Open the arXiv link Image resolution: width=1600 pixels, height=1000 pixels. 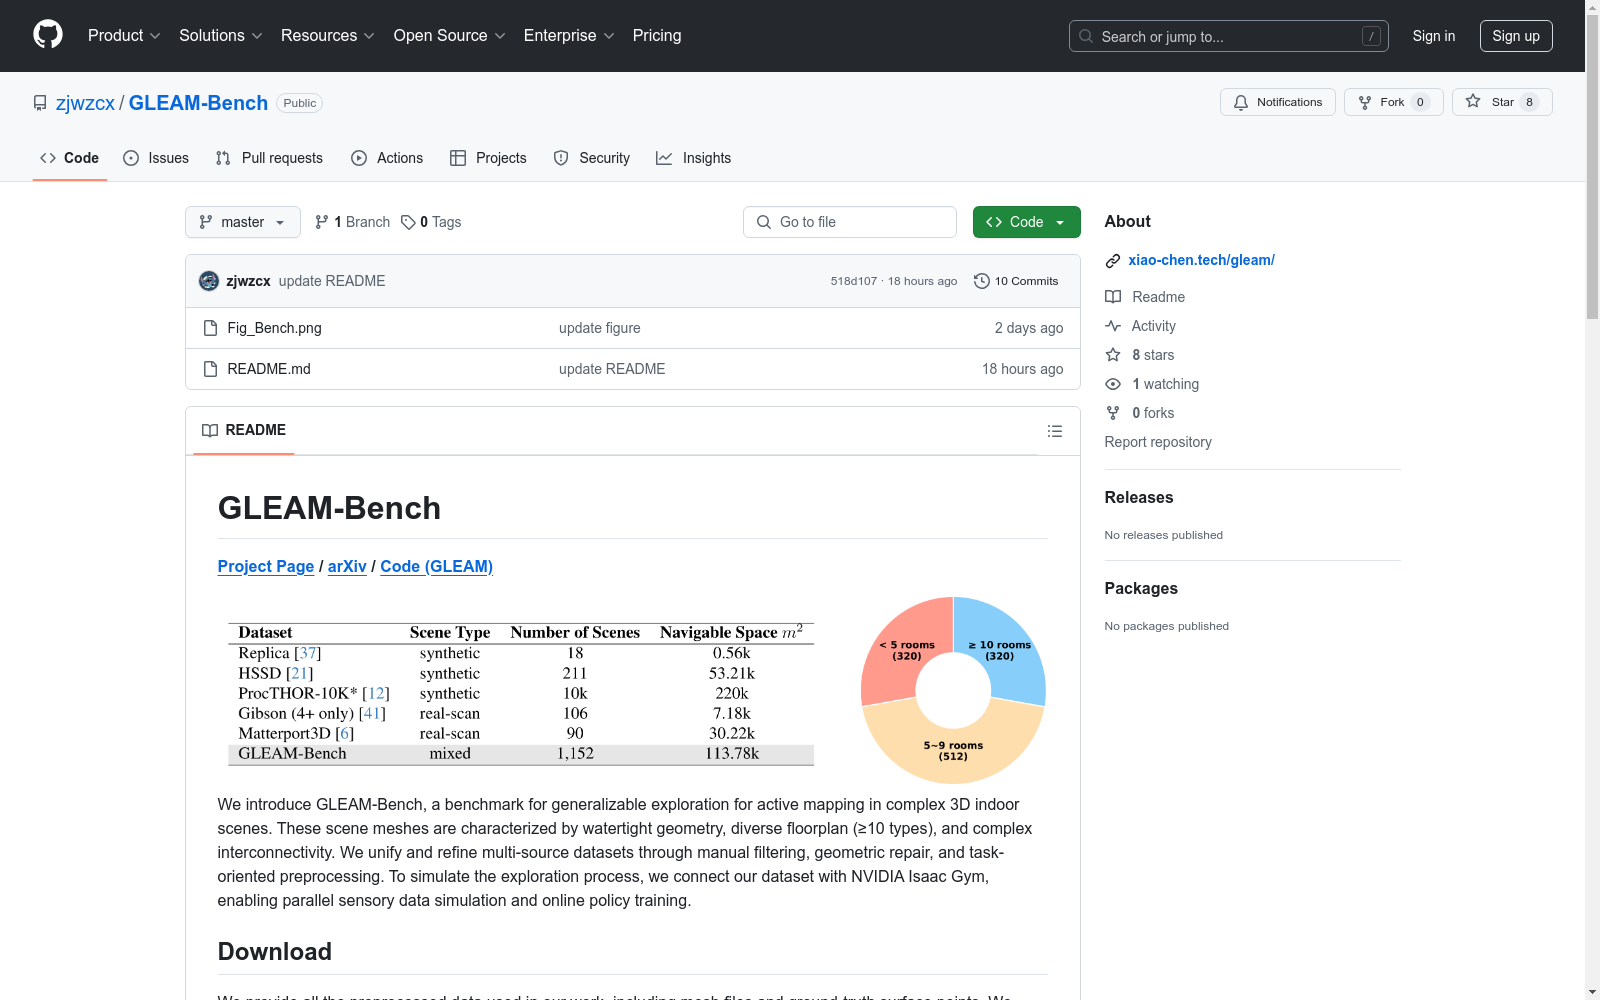click(347, 566)
